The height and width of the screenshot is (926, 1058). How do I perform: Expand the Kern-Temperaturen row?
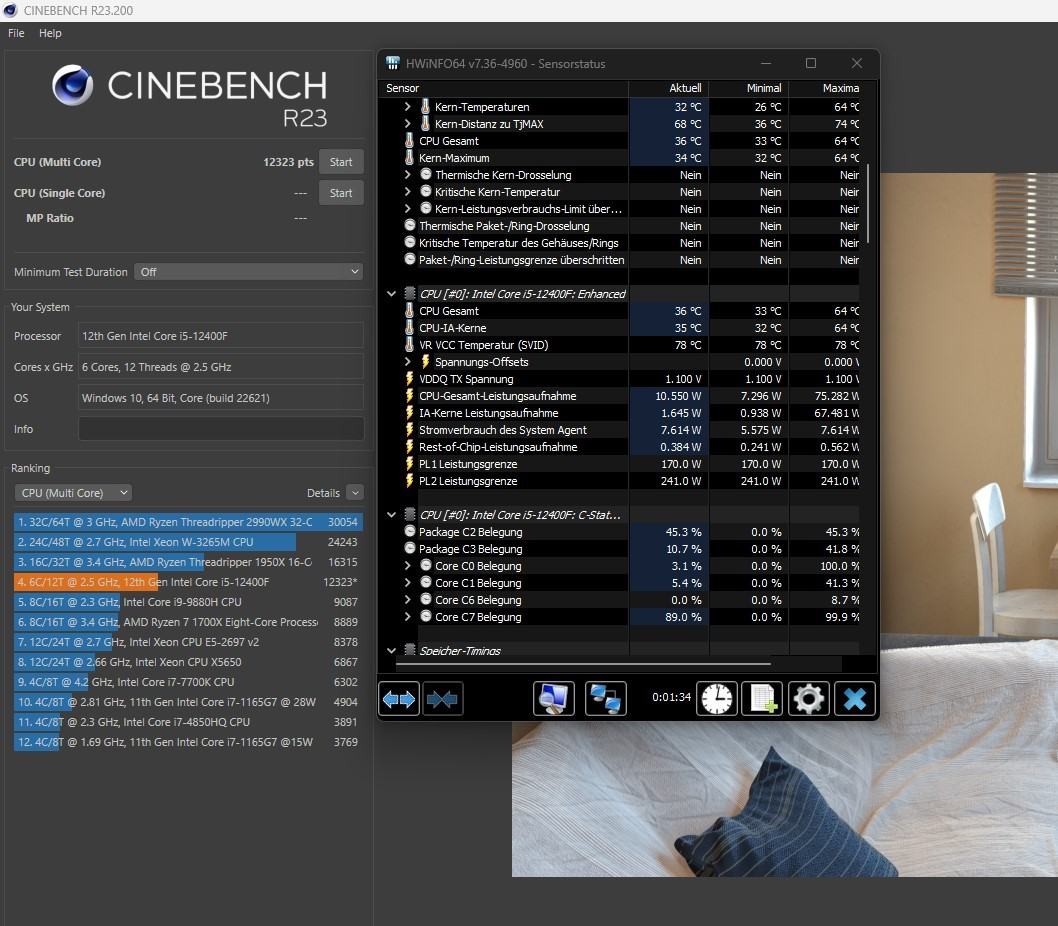(x=408, y=107)
